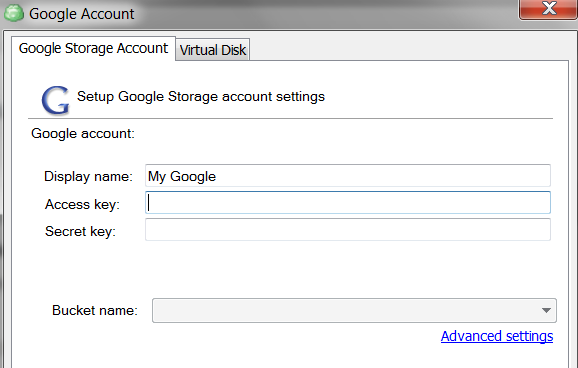Click the 'Display name:' label
The height and width of the screenshot is (368, 578).
pos(88,176)
